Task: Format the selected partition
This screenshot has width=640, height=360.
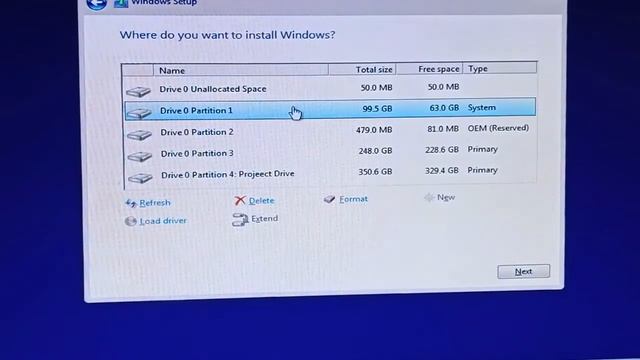Action: coord(353,199)
